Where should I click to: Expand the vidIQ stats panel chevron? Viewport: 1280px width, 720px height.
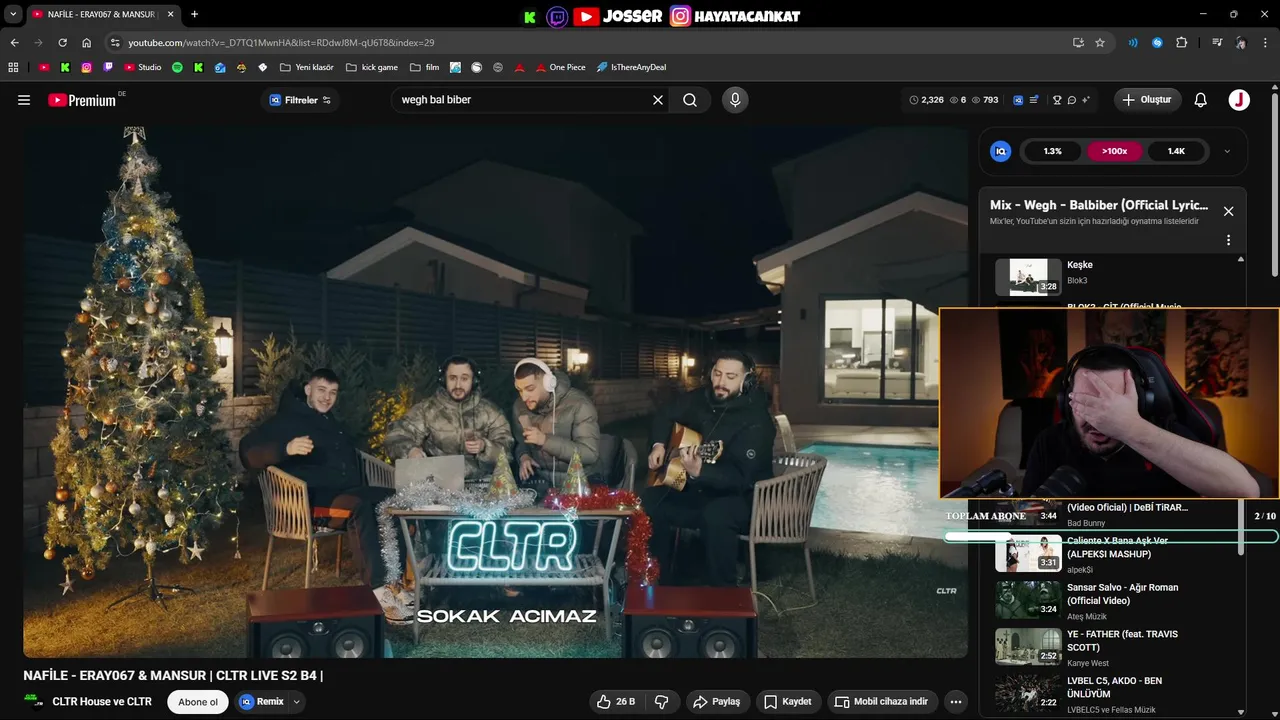[1227, 152]
